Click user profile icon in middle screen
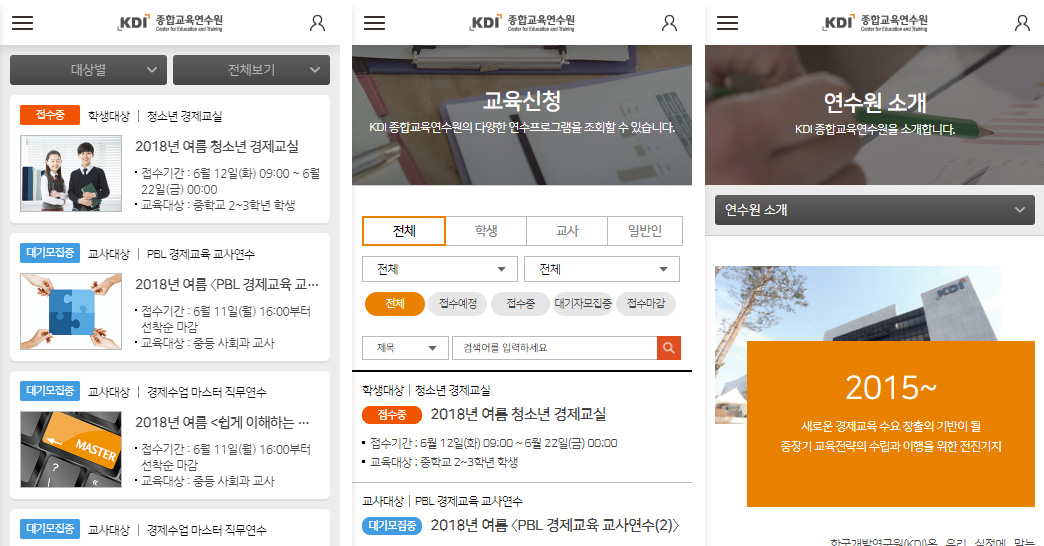The image size is (1044, 546). [669, 23]
